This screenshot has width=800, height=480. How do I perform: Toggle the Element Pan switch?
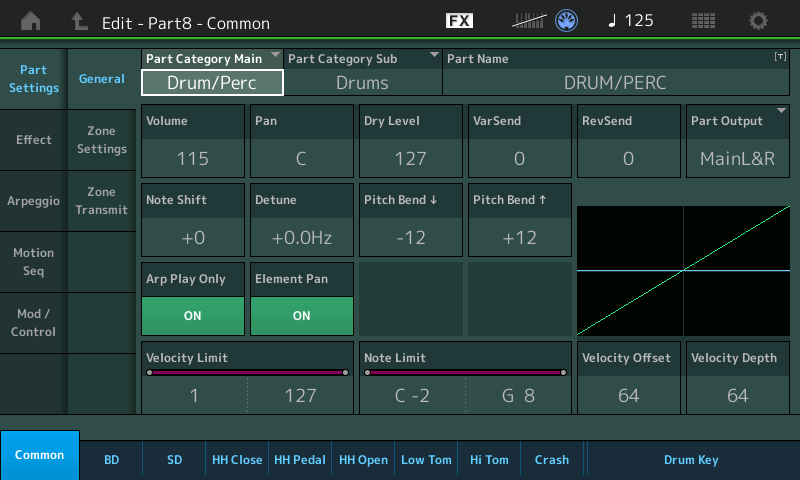point(301,314)
